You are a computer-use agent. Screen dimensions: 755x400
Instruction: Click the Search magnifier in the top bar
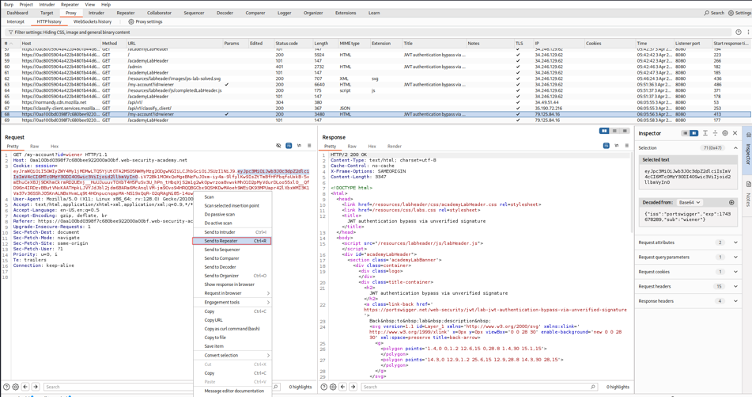[x=714, y=13]
